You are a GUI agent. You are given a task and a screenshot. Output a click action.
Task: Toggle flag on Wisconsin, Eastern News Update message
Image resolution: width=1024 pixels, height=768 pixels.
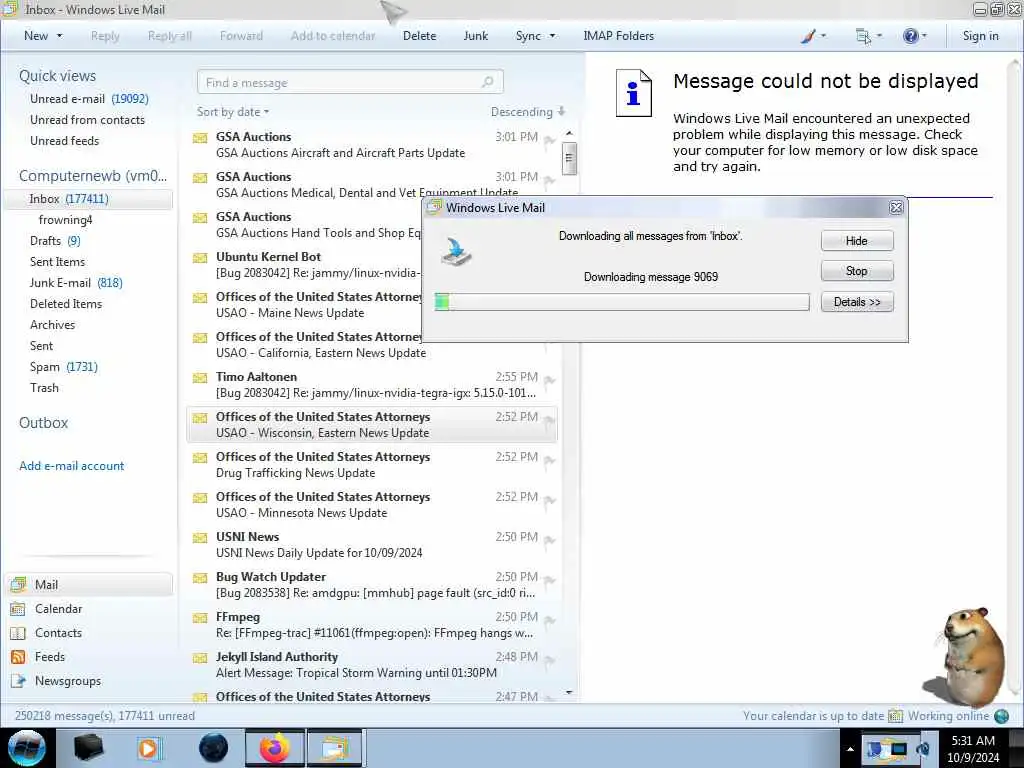tap(549, 420)
